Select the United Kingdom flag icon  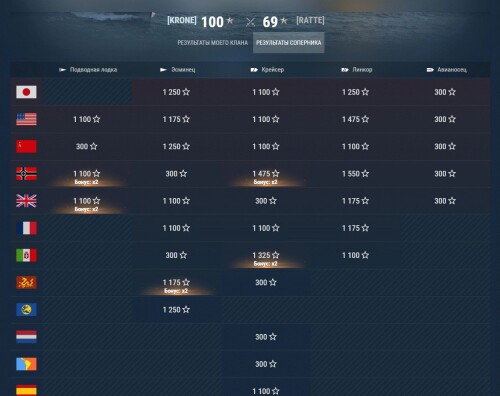pyautogui.click(x=26, y=201)
